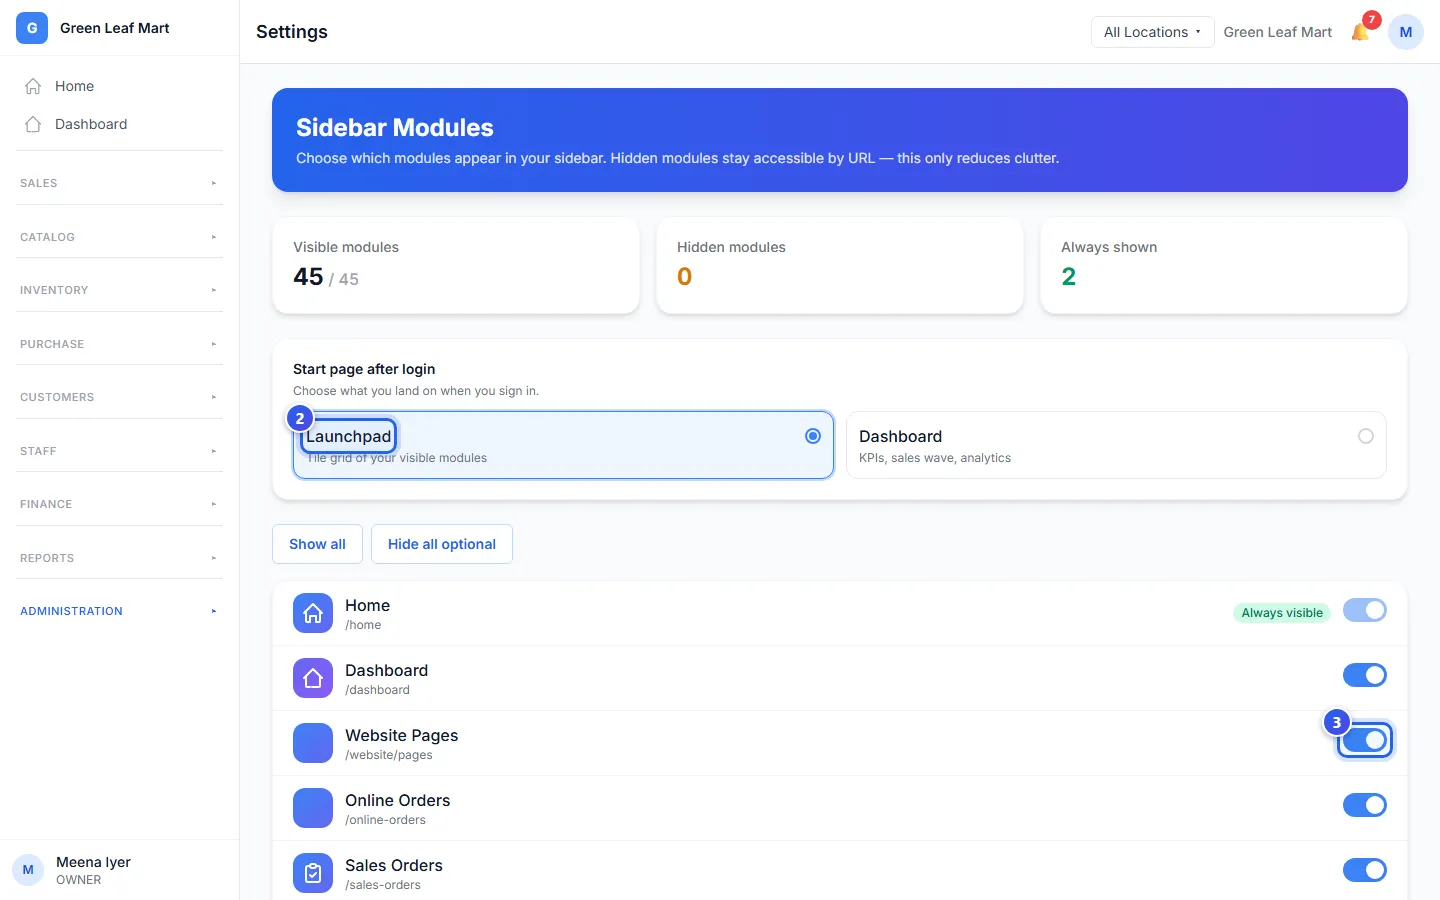Open the All Locations dropdown
The image size is (1440, 900).
click(1152, 32)
